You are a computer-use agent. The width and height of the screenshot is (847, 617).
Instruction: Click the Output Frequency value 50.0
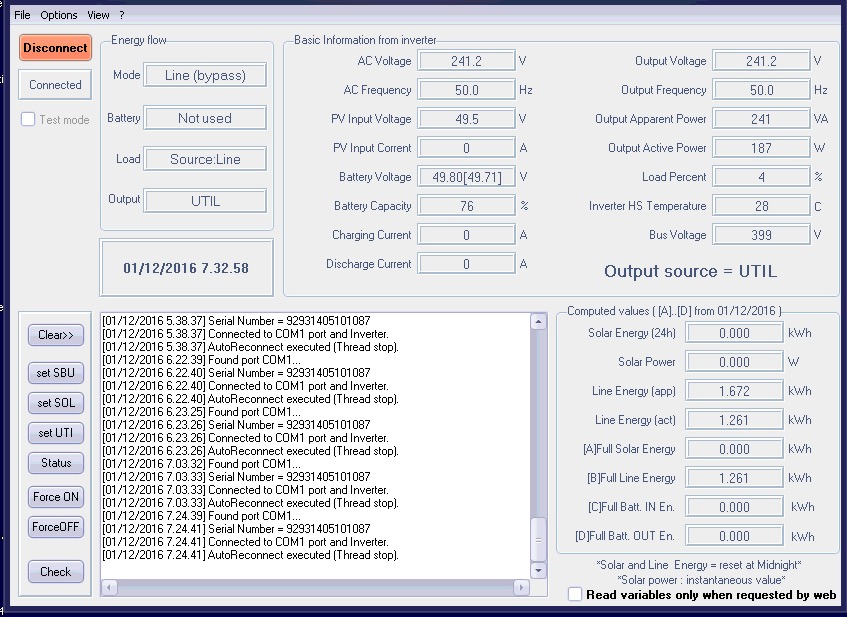pyautogui.click(x=762, y=90)
